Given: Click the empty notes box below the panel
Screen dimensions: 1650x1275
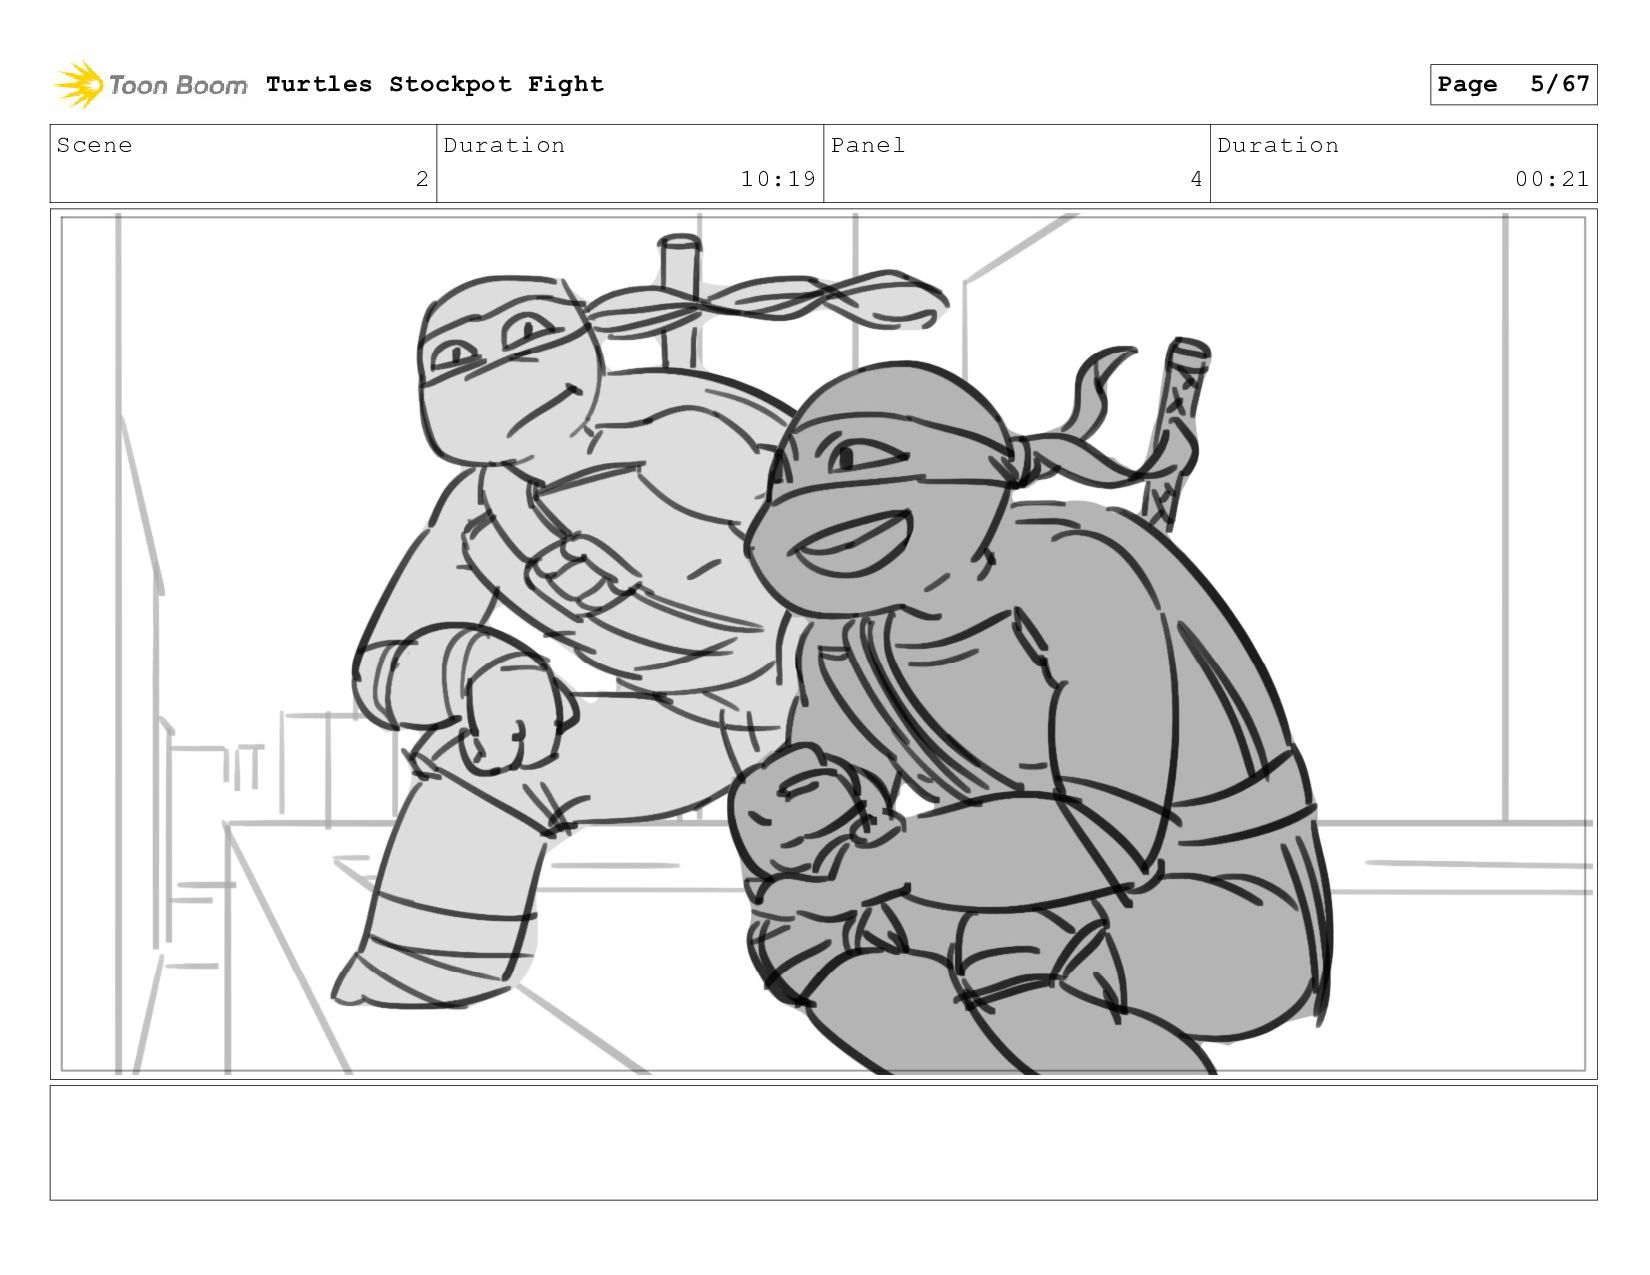Looking at the screenshot, I should (823, 1143).
